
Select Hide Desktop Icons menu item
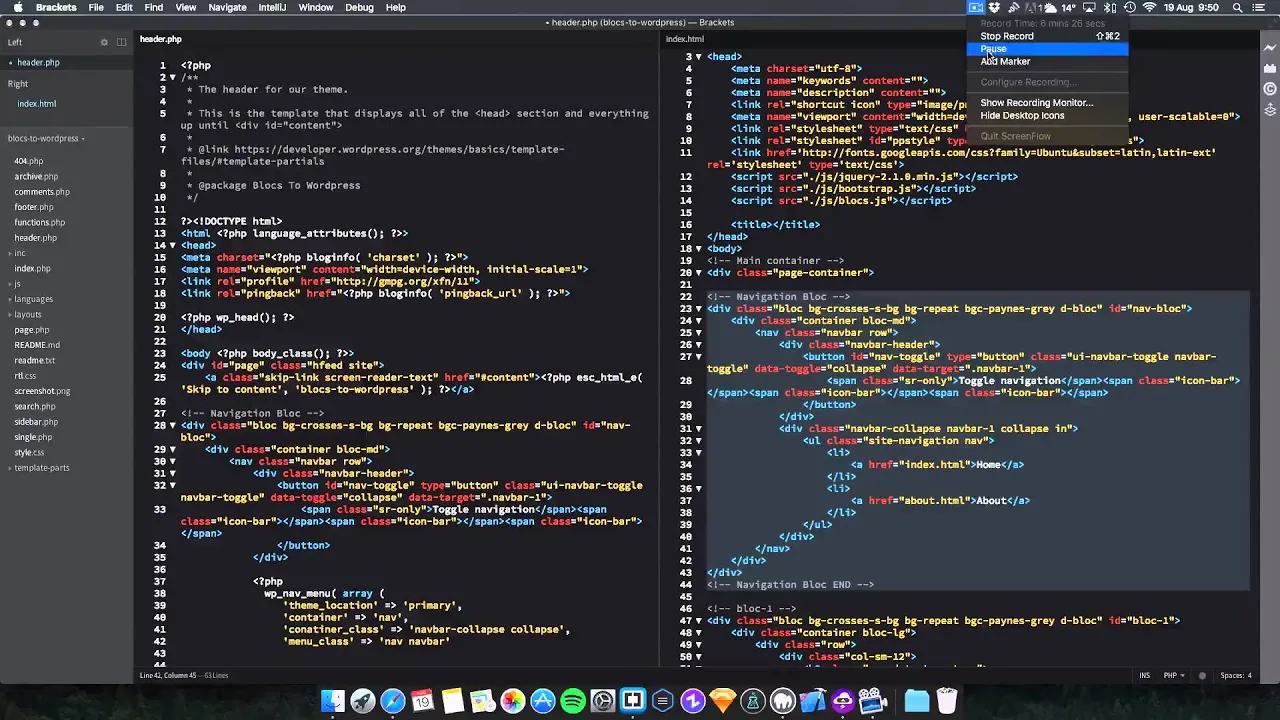click(1047, 116)
